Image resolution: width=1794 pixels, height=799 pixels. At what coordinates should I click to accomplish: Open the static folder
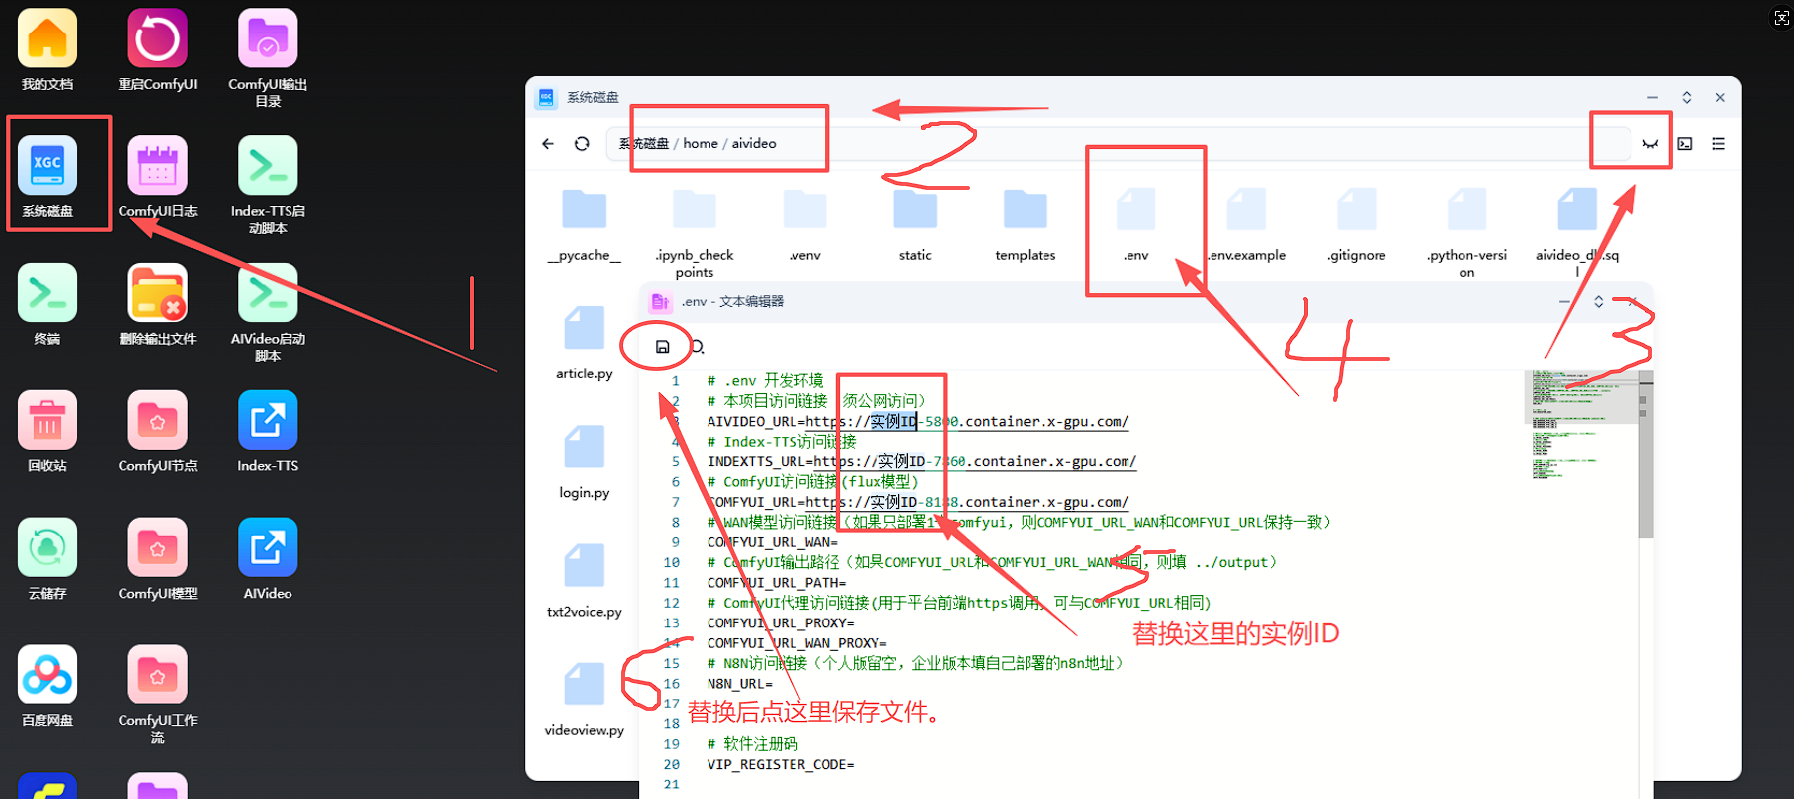tap(914, 211)
